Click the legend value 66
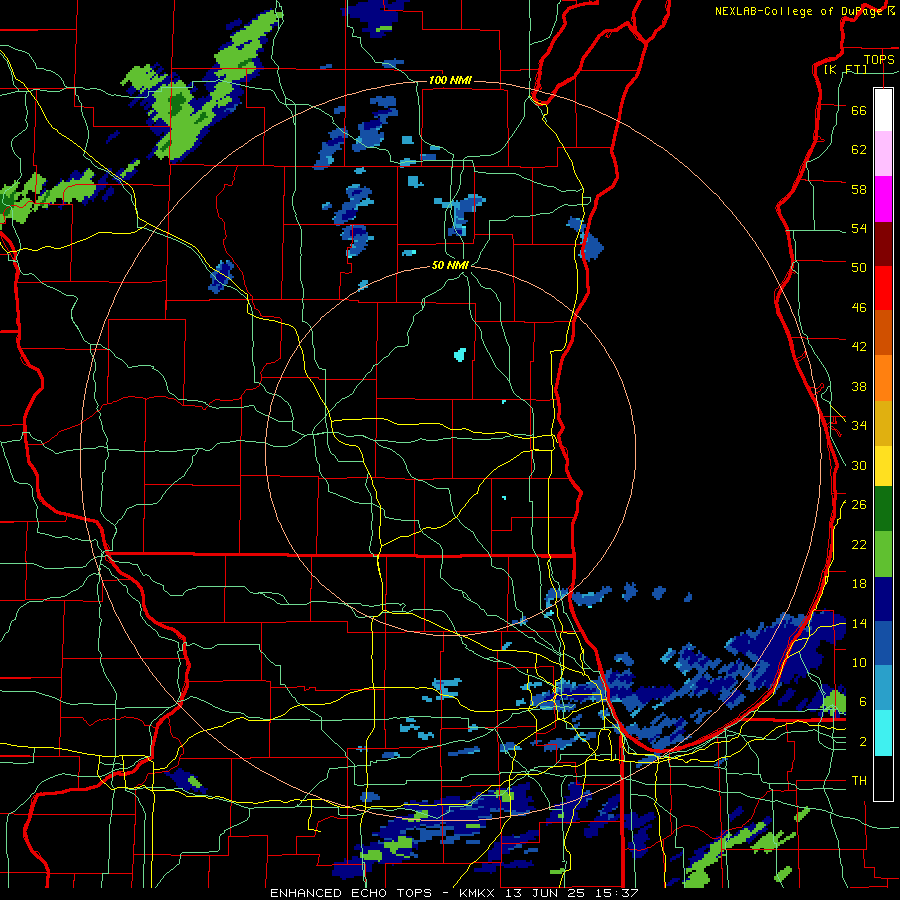This screenshot has height=900, width=900. tap(859, 110)
